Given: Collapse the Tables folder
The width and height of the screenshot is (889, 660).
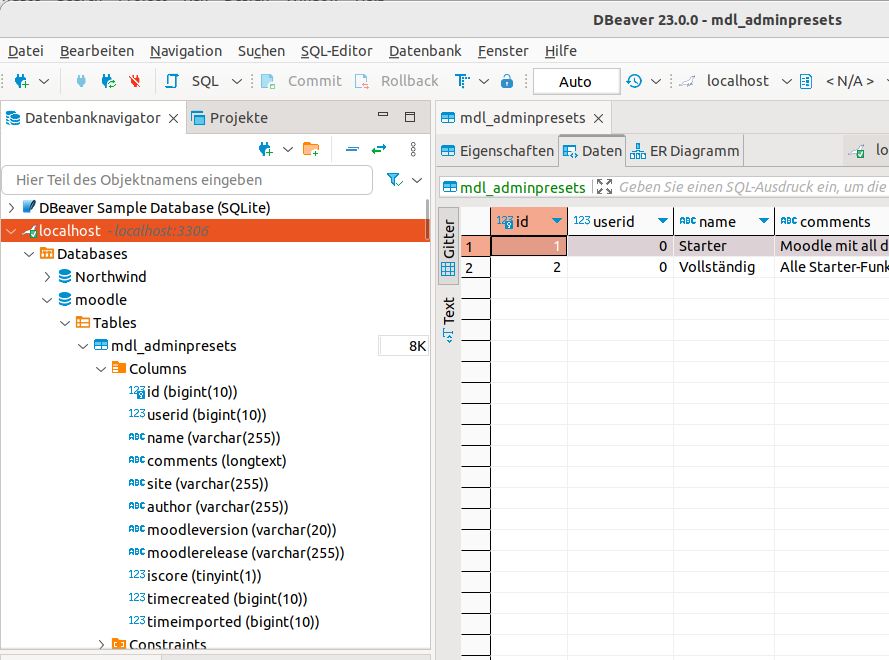Looking at the screenshot, I should pyautogui.click(x=66, y=323).
